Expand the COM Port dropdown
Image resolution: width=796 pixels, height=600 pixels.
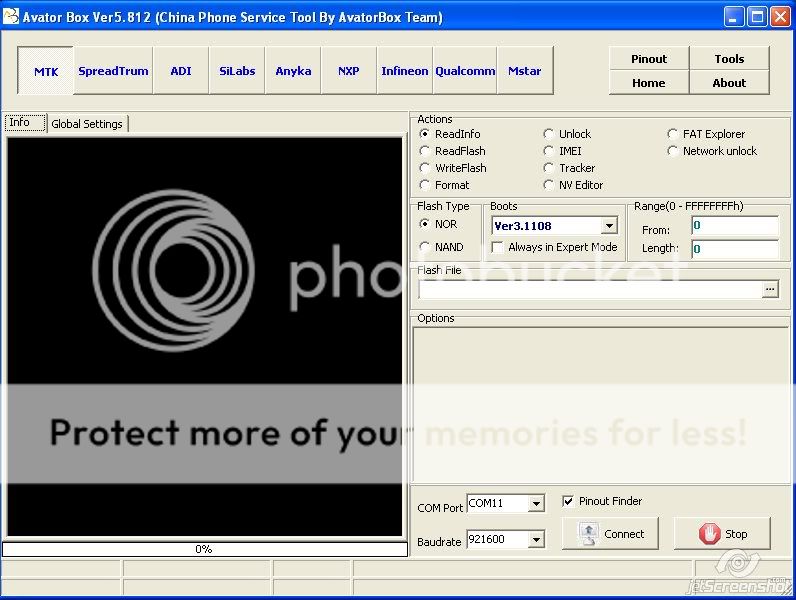(x=536, y=504)
